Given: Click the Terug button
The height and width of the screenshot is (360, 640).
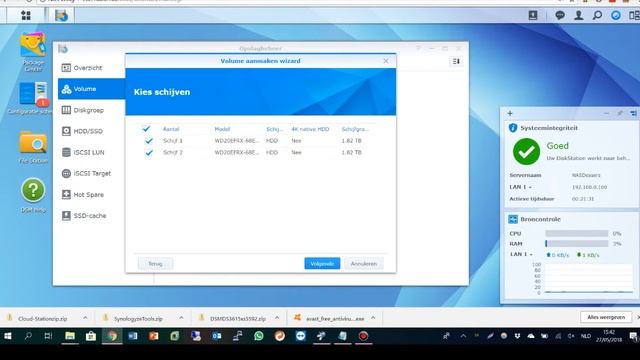Looking at the screenshot, I should (155, 264).
